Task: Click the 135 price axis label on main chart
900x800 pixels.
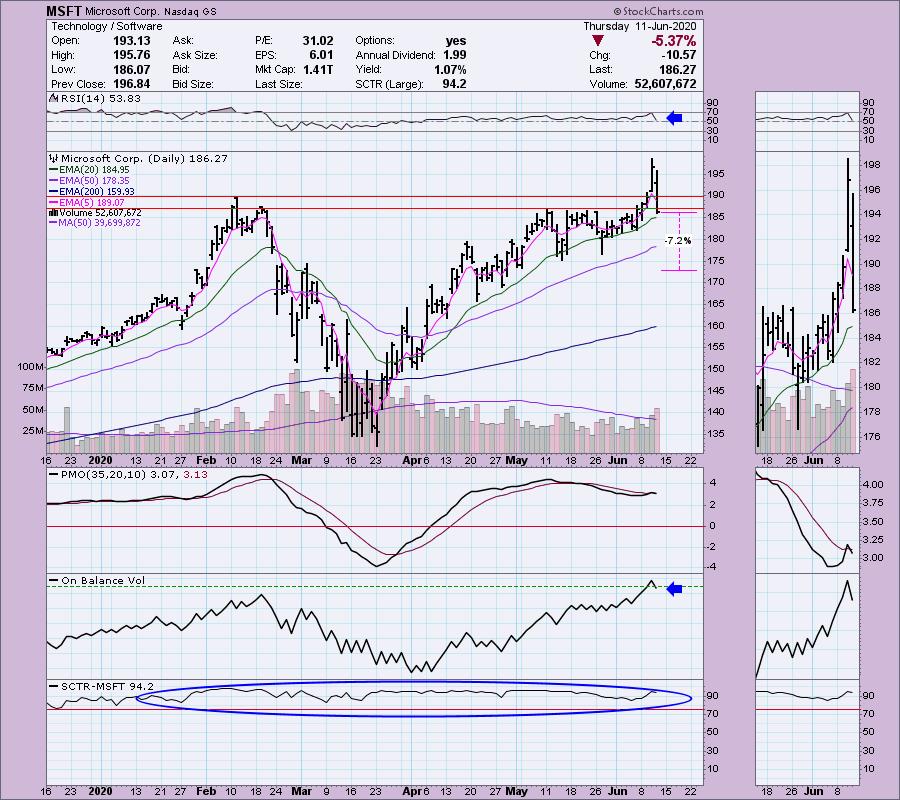Action: (715, 434)
